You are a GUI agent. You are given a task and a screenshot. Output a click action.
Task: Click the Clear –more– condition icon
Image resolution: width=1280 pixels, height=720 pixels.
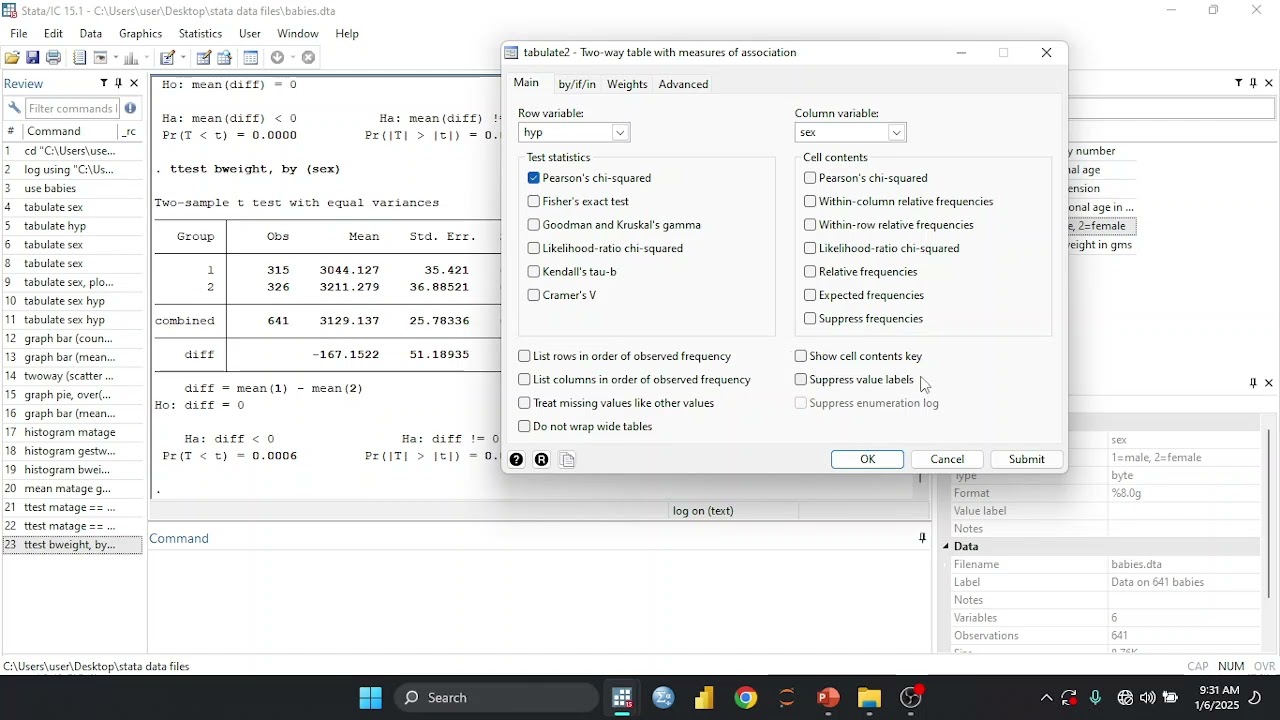point(278,58)
